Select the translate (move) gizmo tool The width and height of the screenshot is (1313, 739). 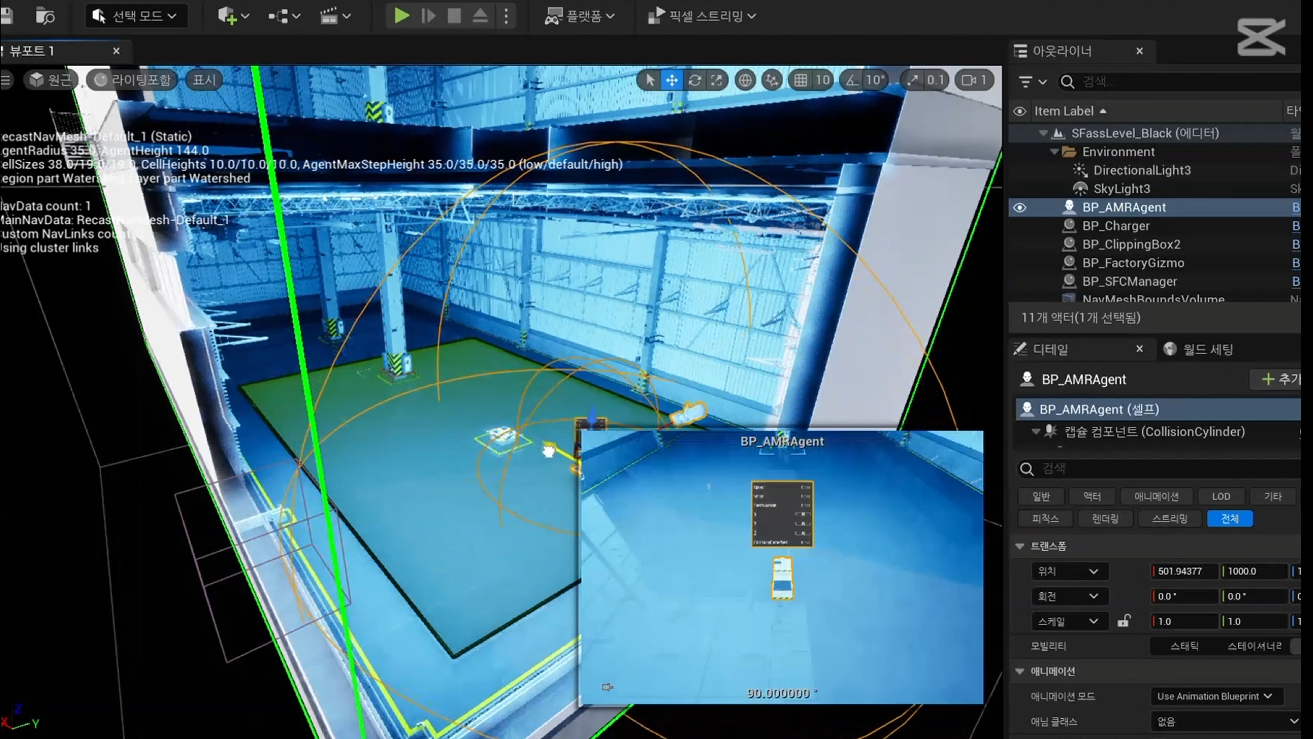tap(672, 80)
